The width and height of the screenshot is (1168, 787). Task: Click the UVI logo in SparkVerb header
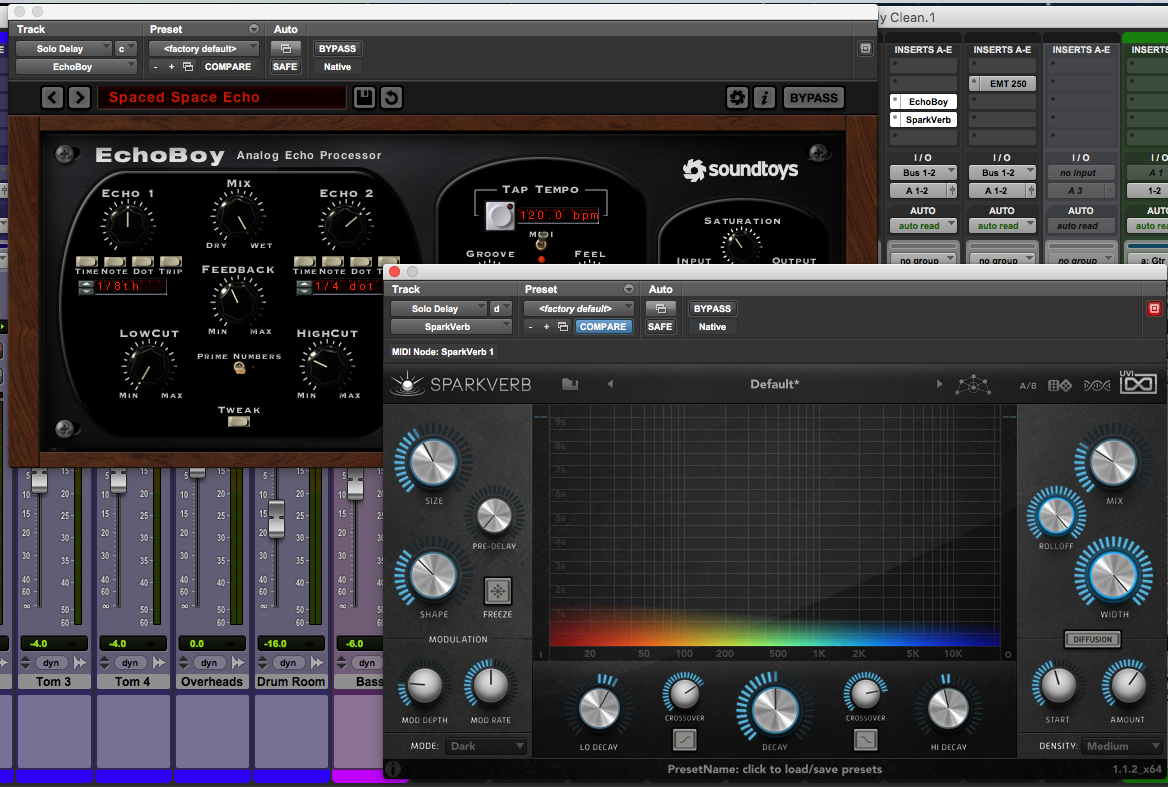point(1138,383)
